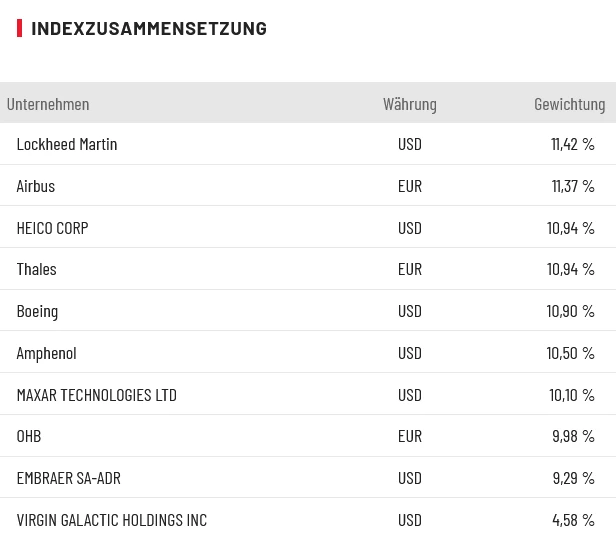Select the HEICO CORP row
Viewport: 616px width, 552px height.
coord(53,228)
